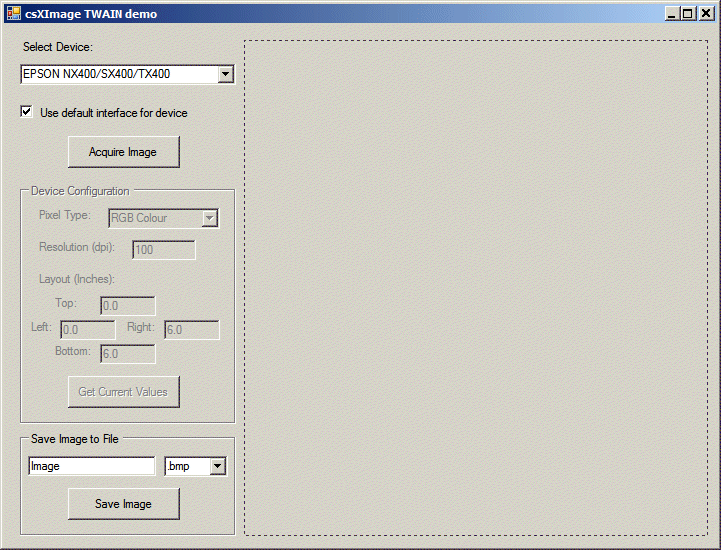Click the Pixel Type label
Image resolution: width=721 pixels, height=550 pixels.
65,215
